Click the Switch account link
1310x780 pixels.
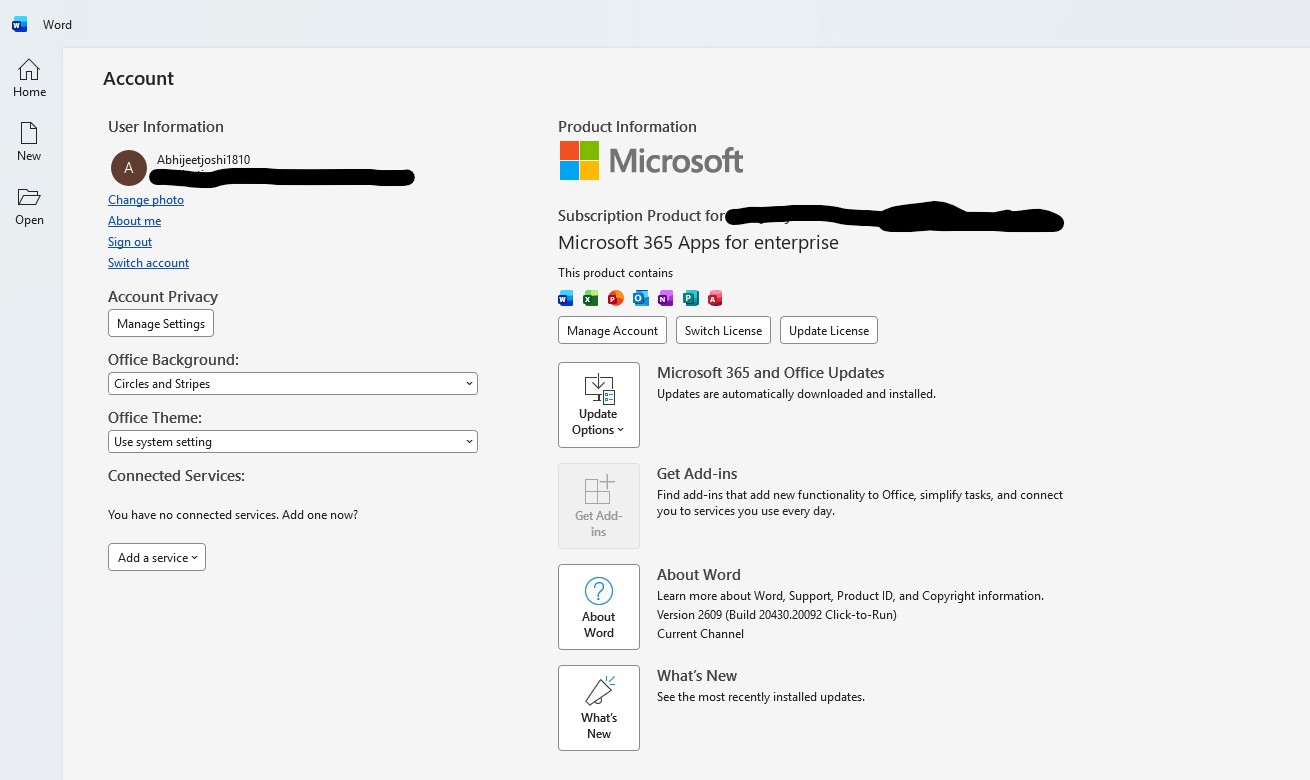point(148,263)
